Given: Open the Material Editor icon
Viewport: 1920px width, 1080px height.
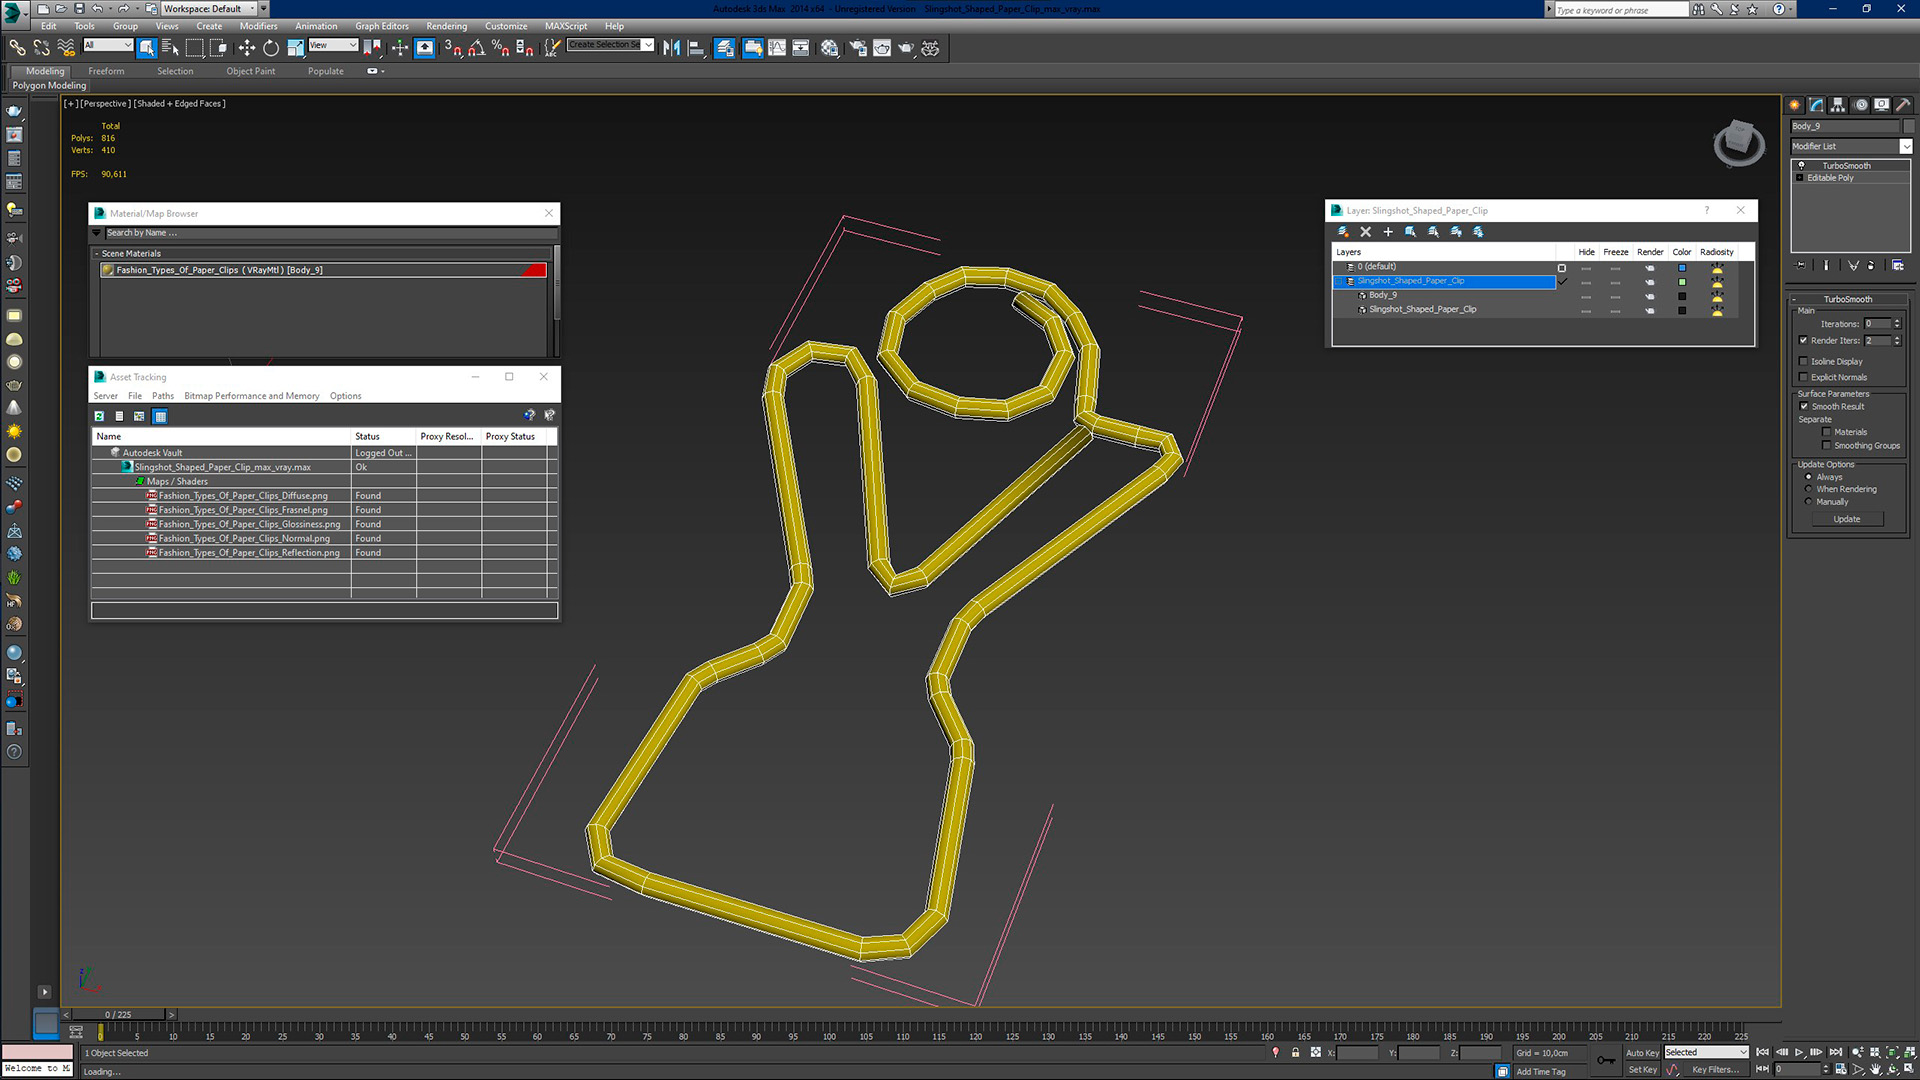Looking at the screenshot, I should pyautogui.click(x=830, y=47).
